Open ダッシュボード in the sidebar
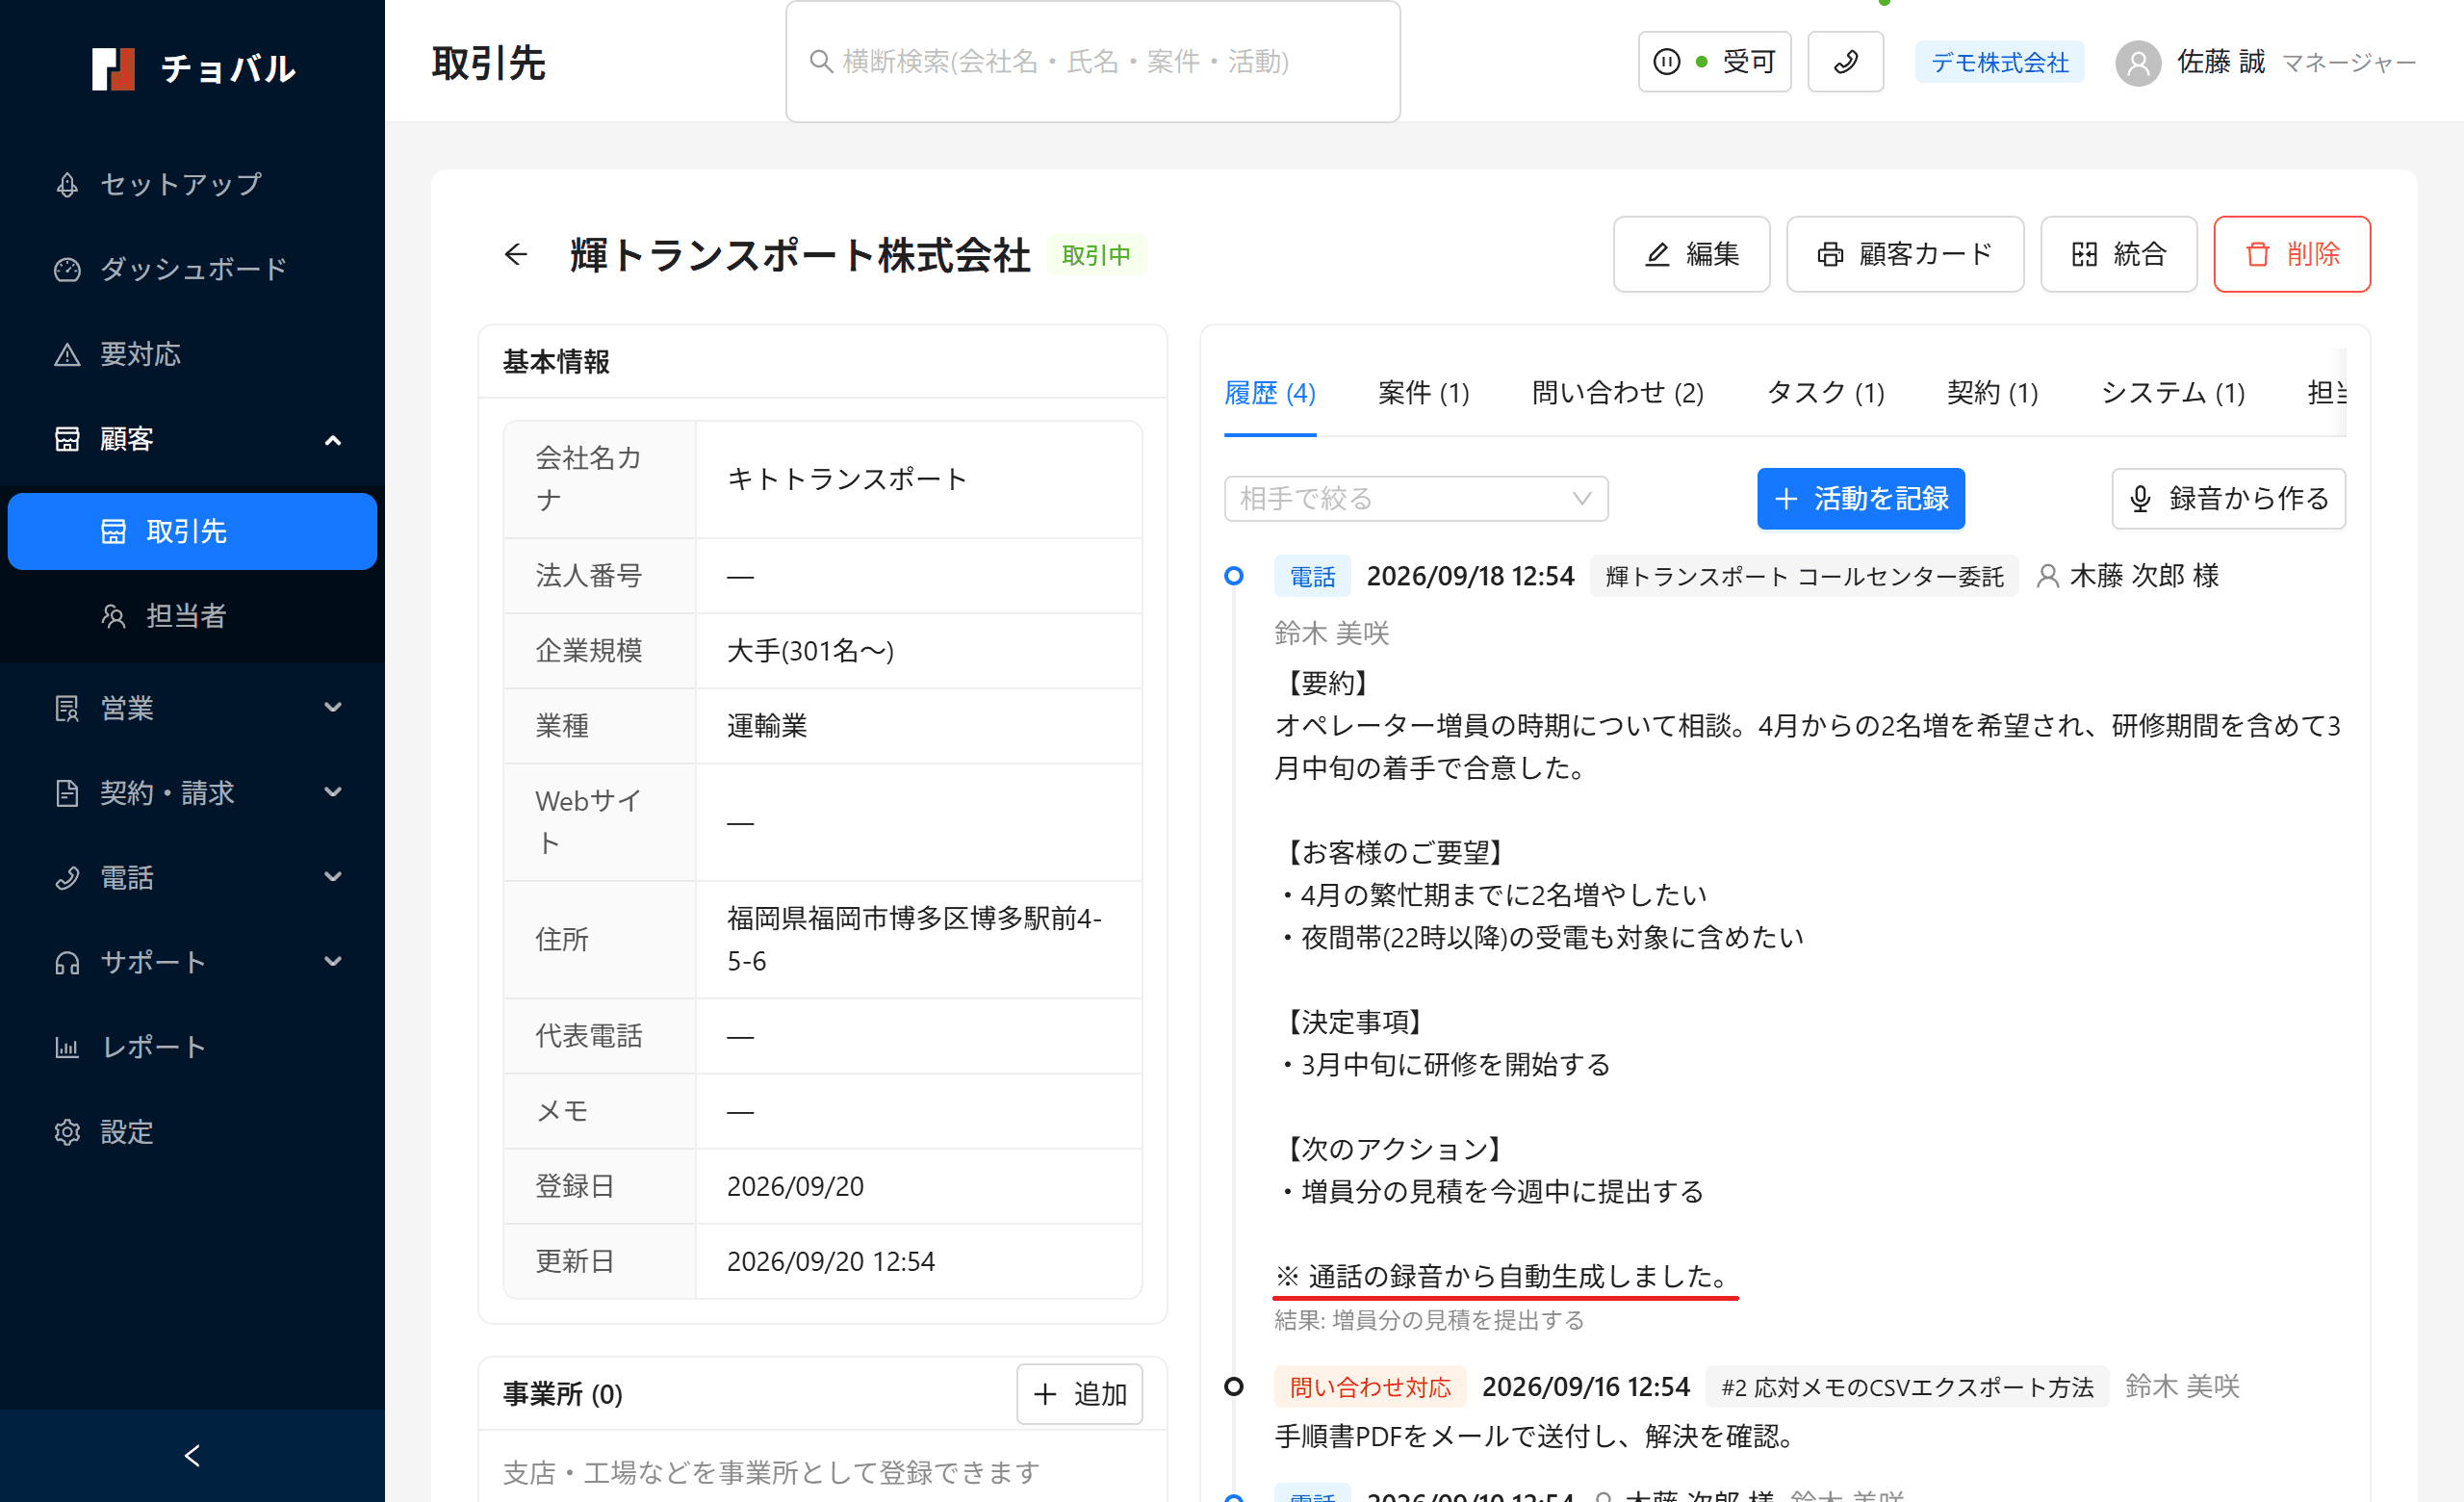This screenshot has width=2464, height=1502. click(192, 269)
